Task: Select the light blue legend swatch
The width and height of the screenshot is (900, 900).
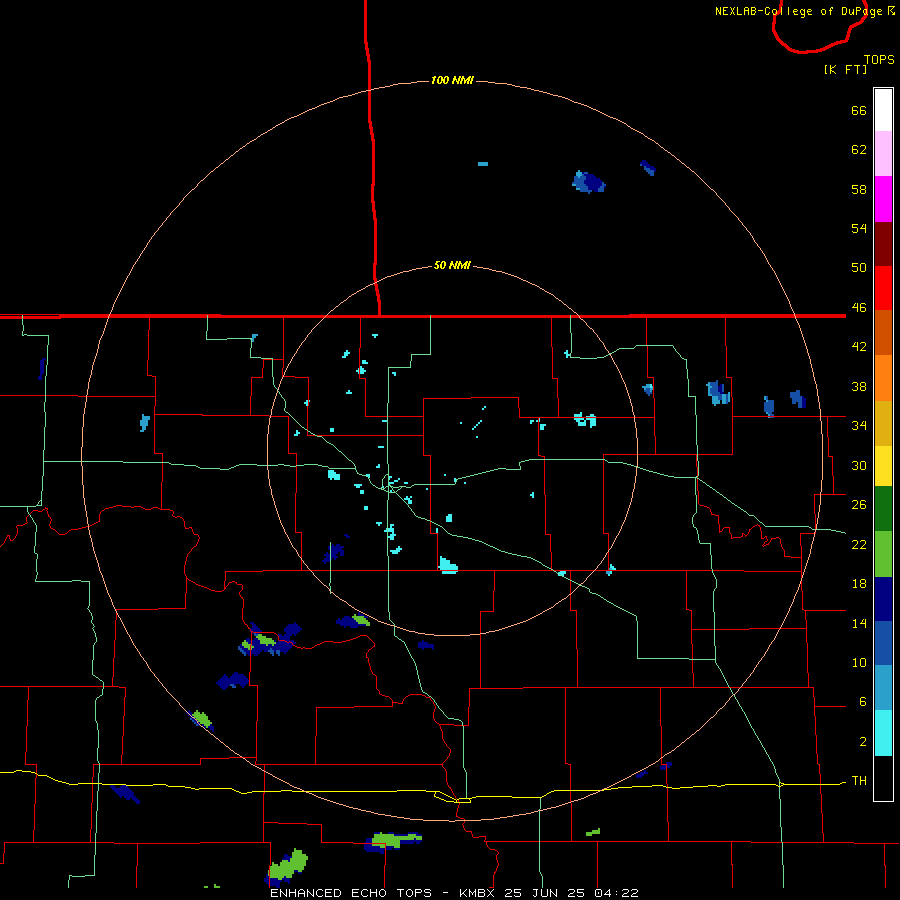Action: [x=883, y=688]
